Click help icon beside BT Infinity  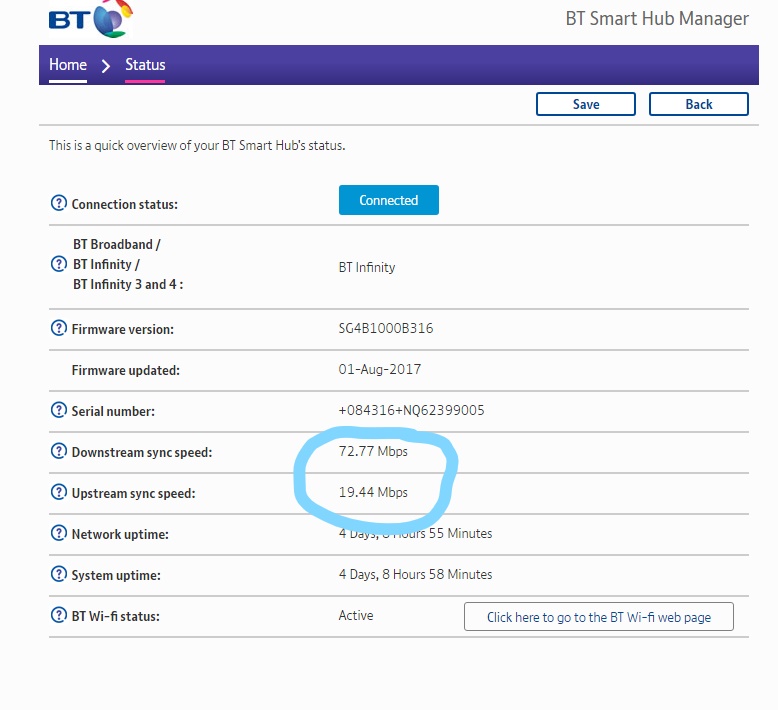pyautogui.click(x=59, y=264)
